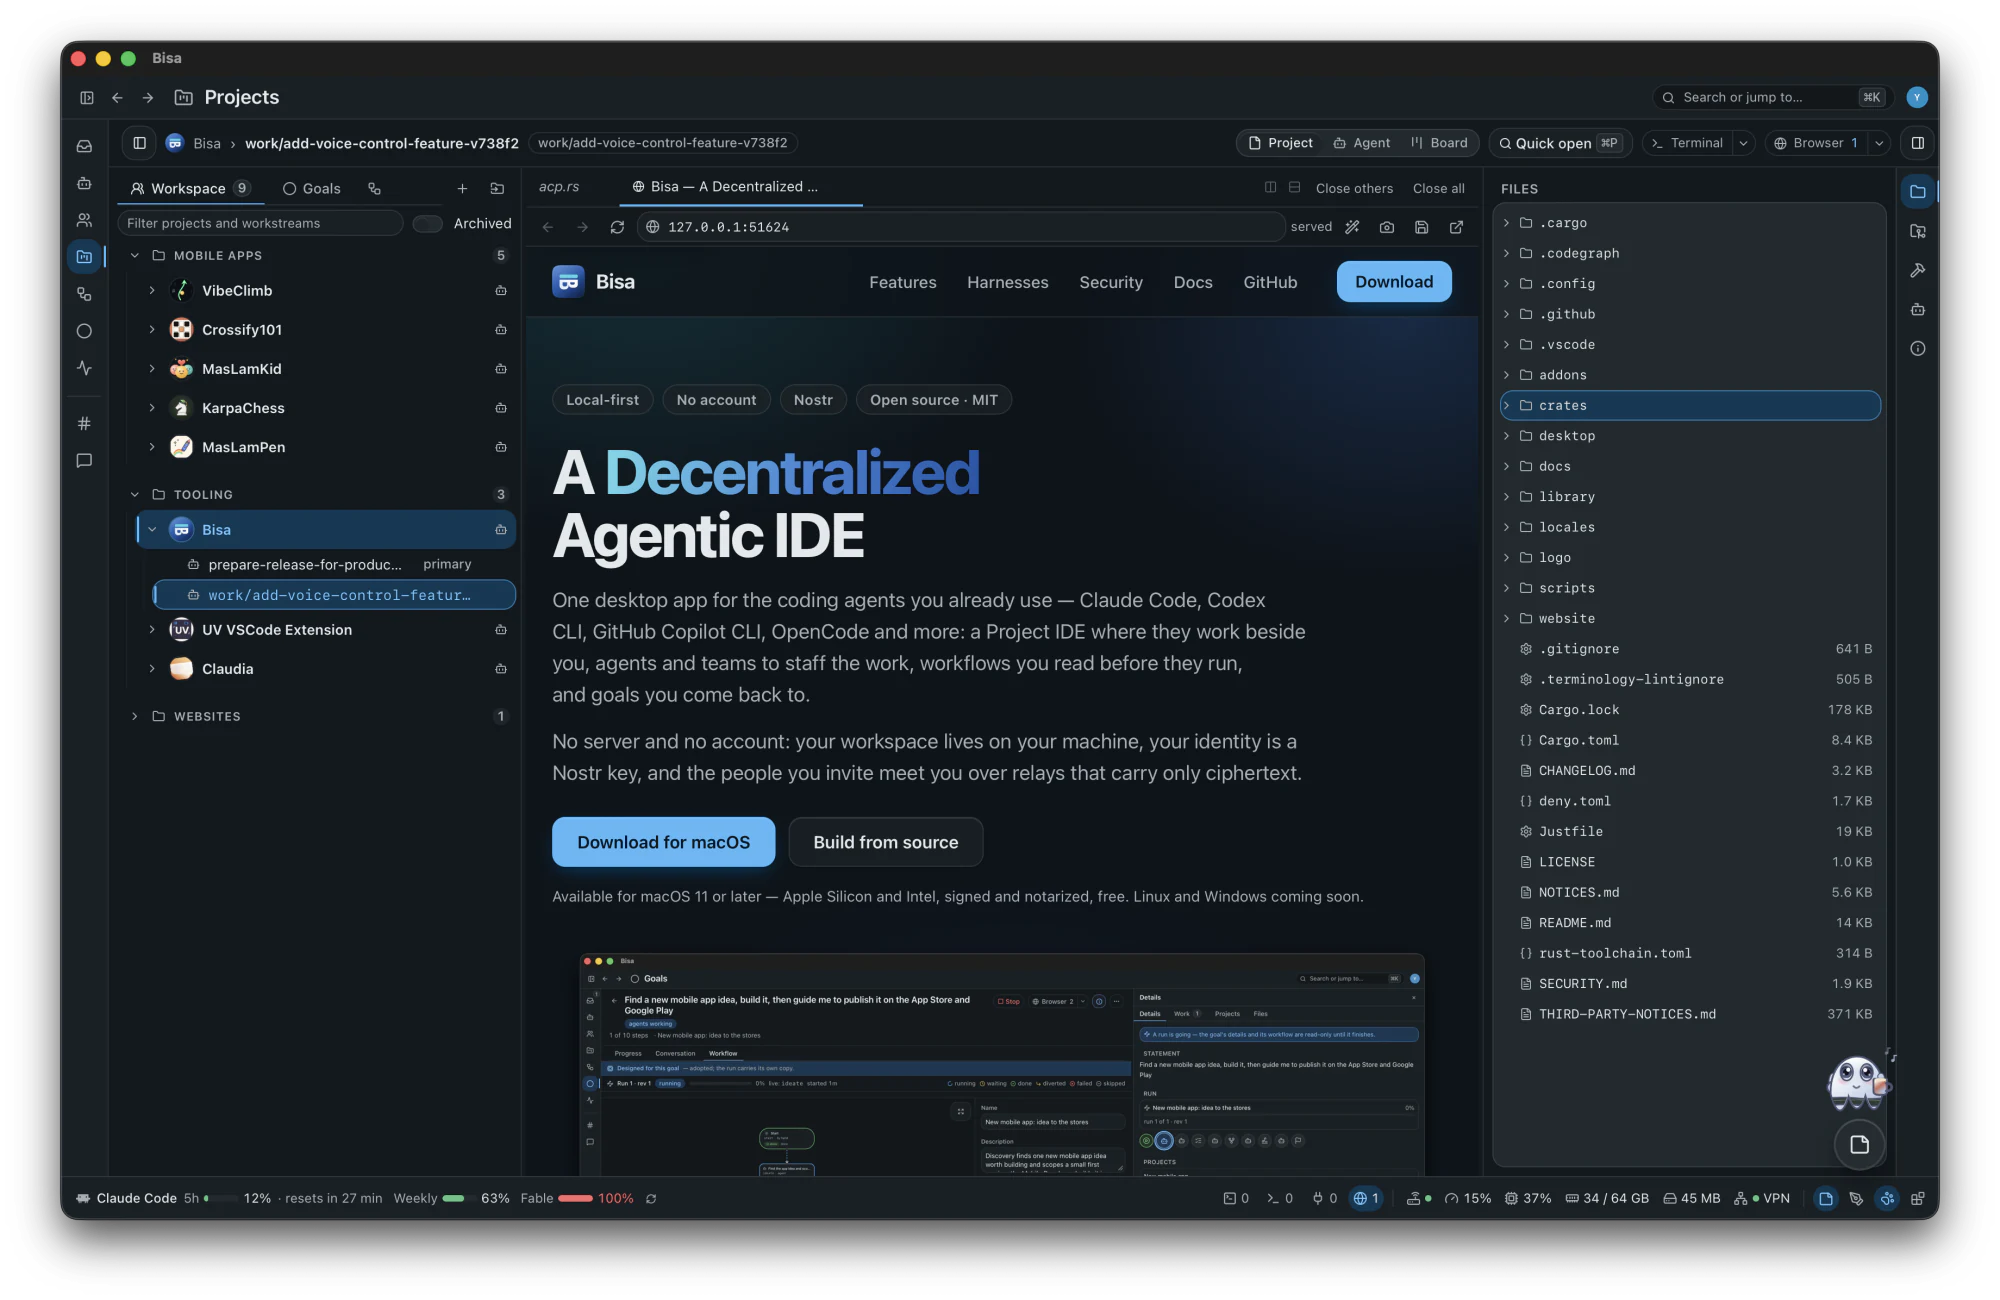Toggle the Files panel icon in right rail

click(x=1917, y=191)
